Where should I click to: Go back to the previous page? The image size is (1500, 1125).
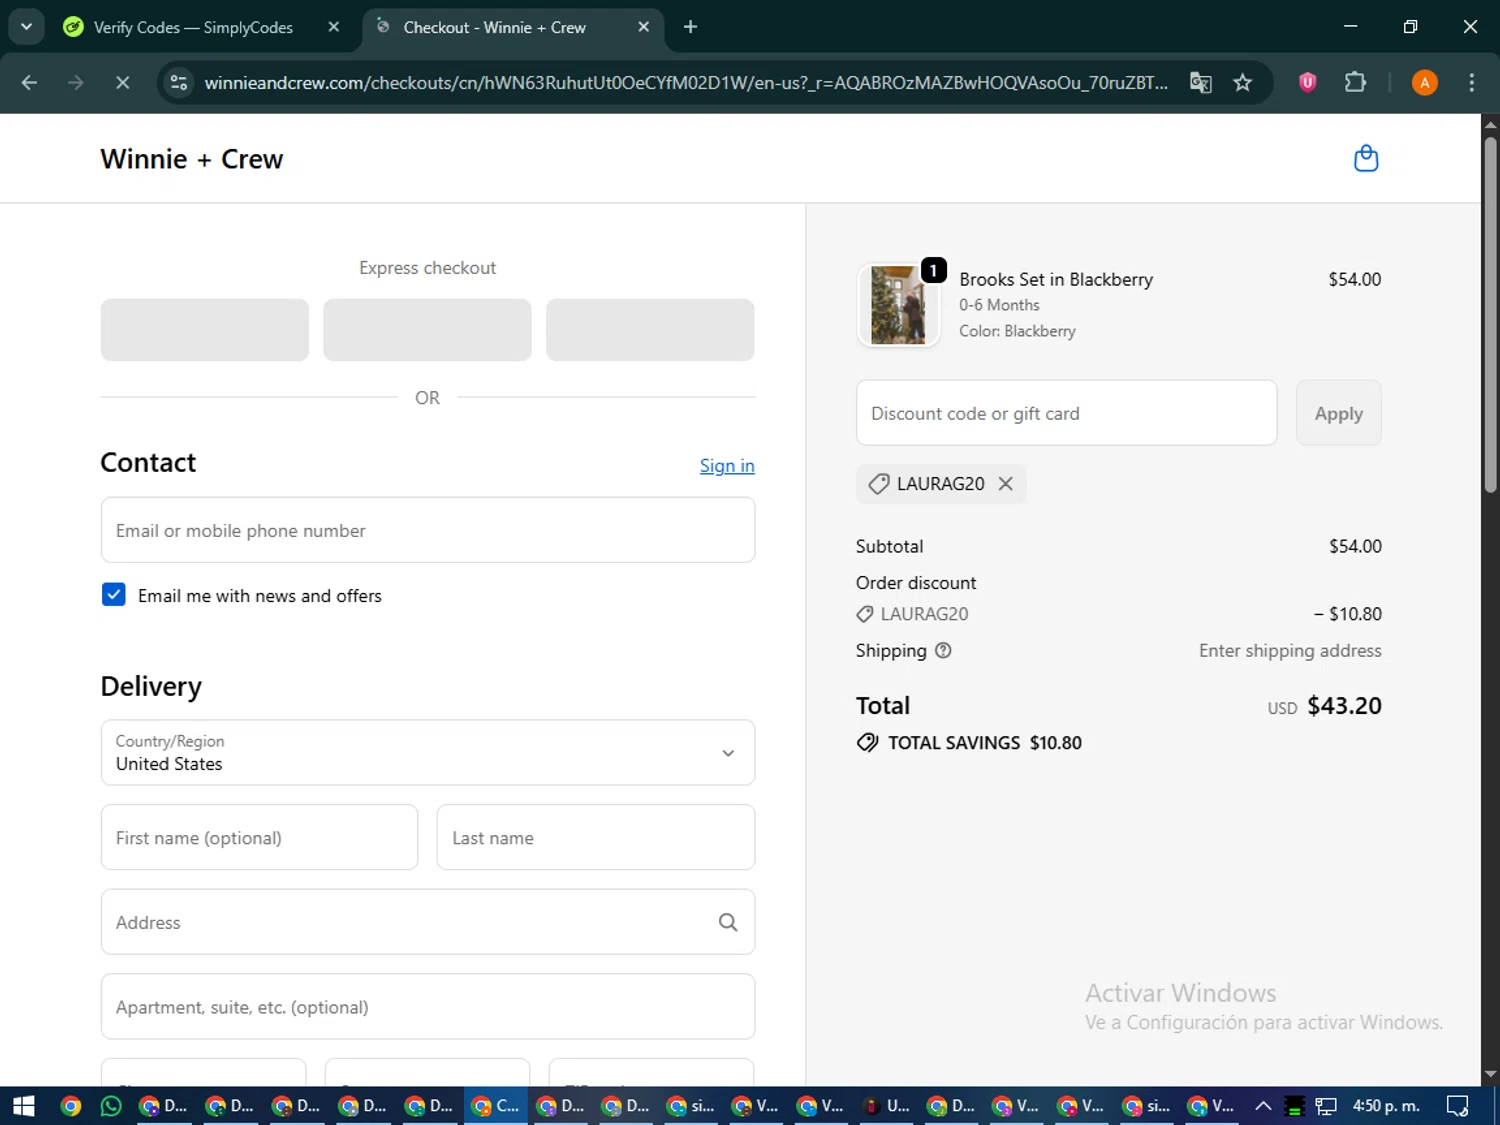pos(29,83)
